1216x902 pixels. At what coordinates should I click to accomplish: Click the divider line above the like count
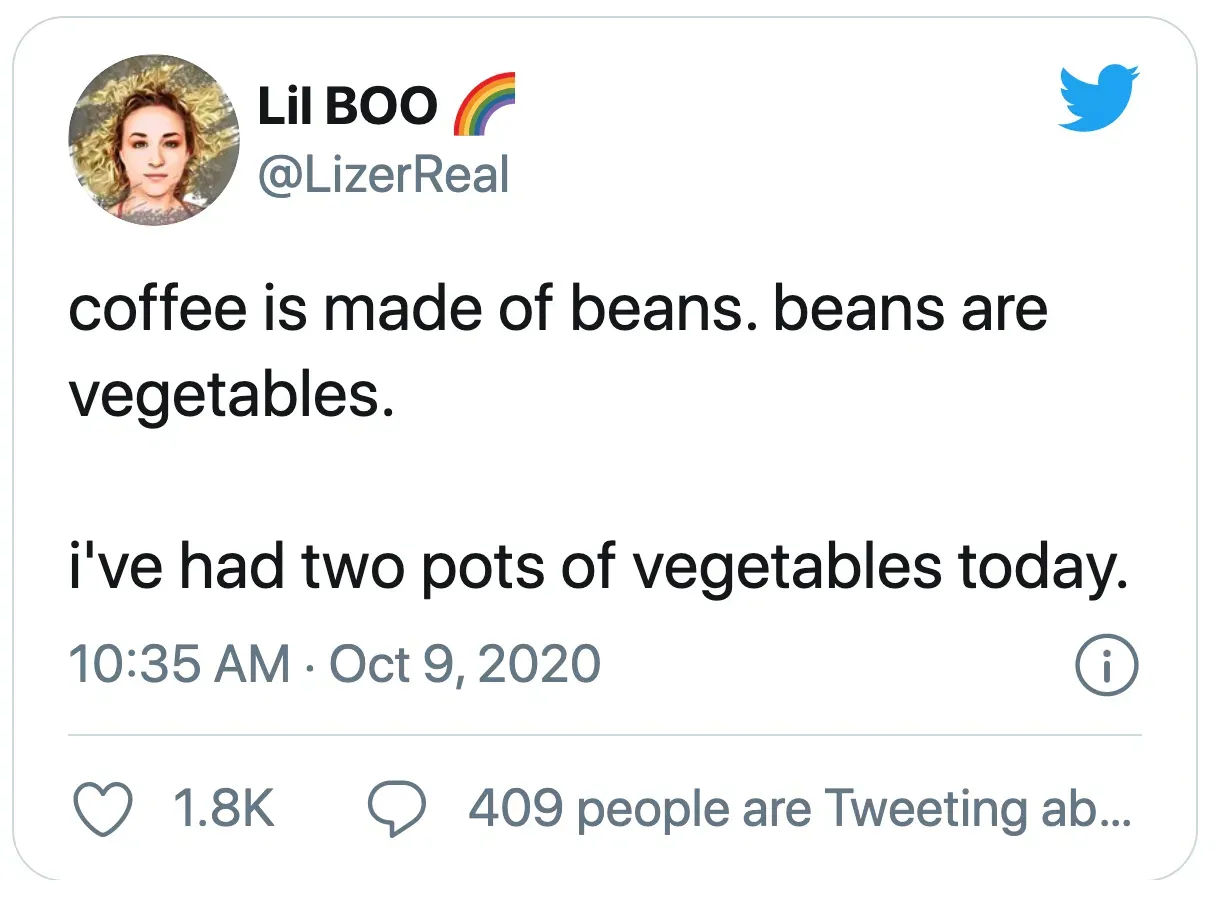pyautogui.click(x=604, y=736)
